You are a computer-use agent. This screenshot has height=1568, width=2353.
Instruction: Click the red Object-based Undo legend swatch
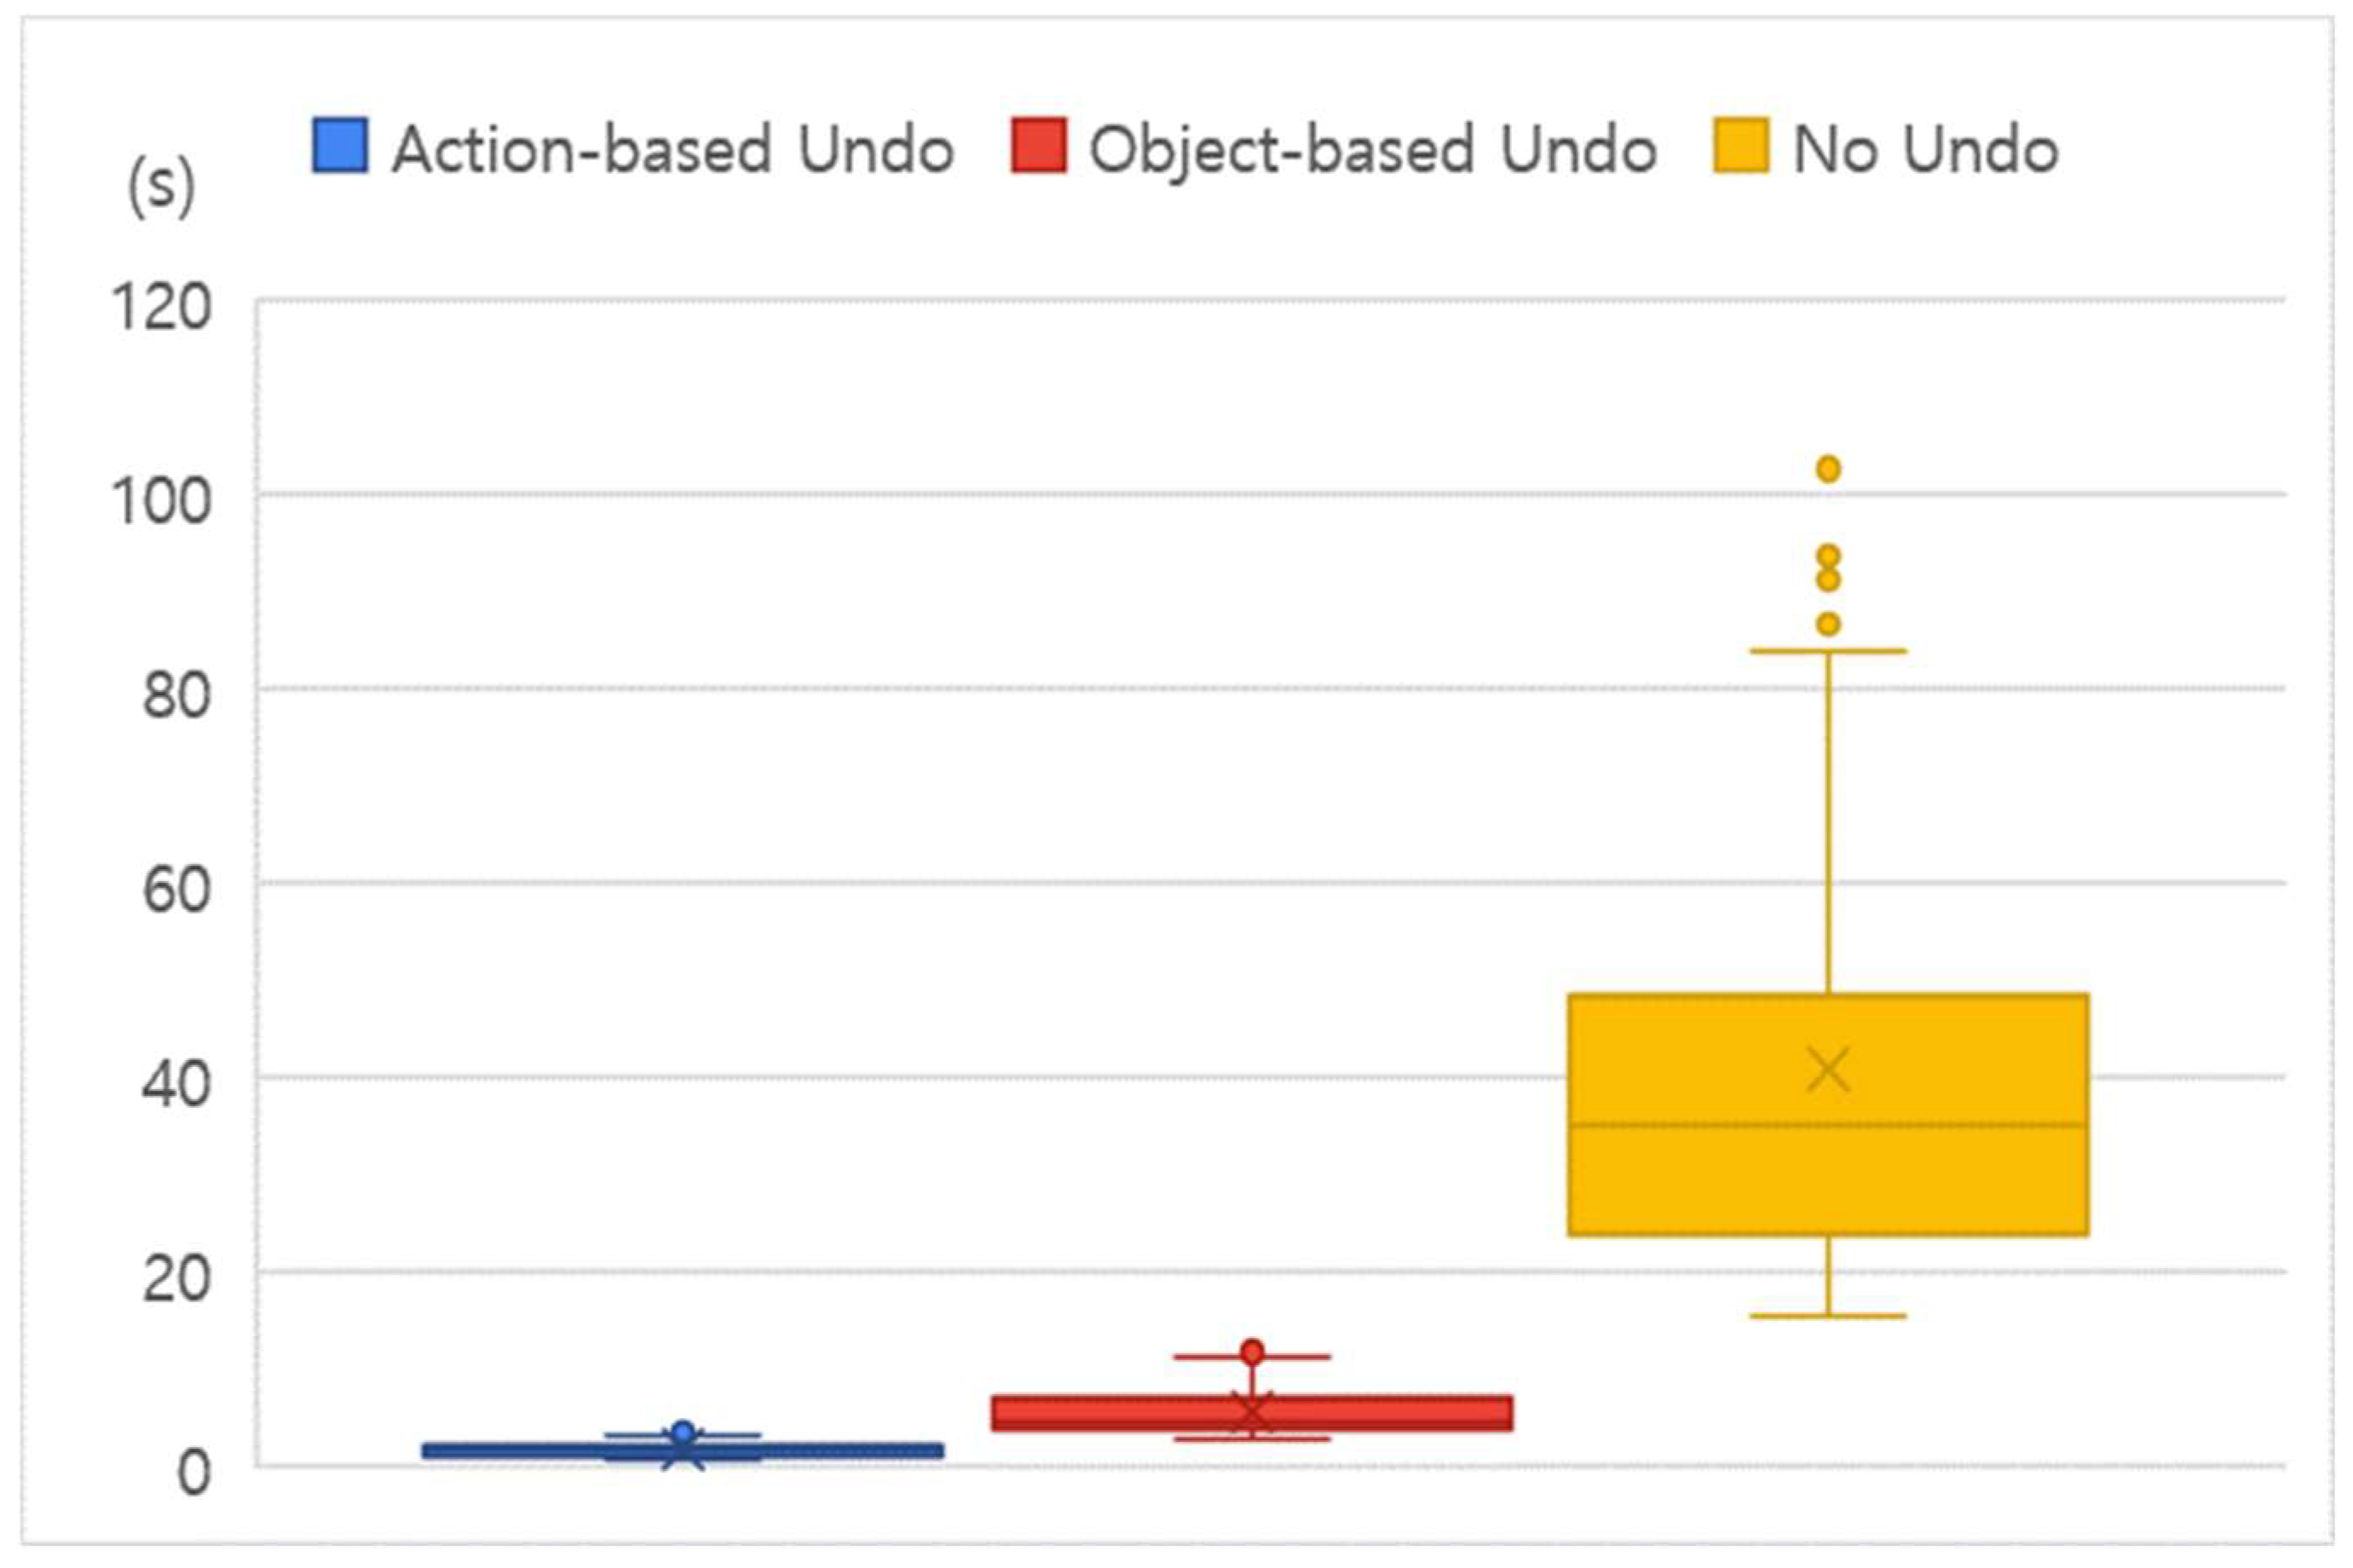(x=1038, y=146)
